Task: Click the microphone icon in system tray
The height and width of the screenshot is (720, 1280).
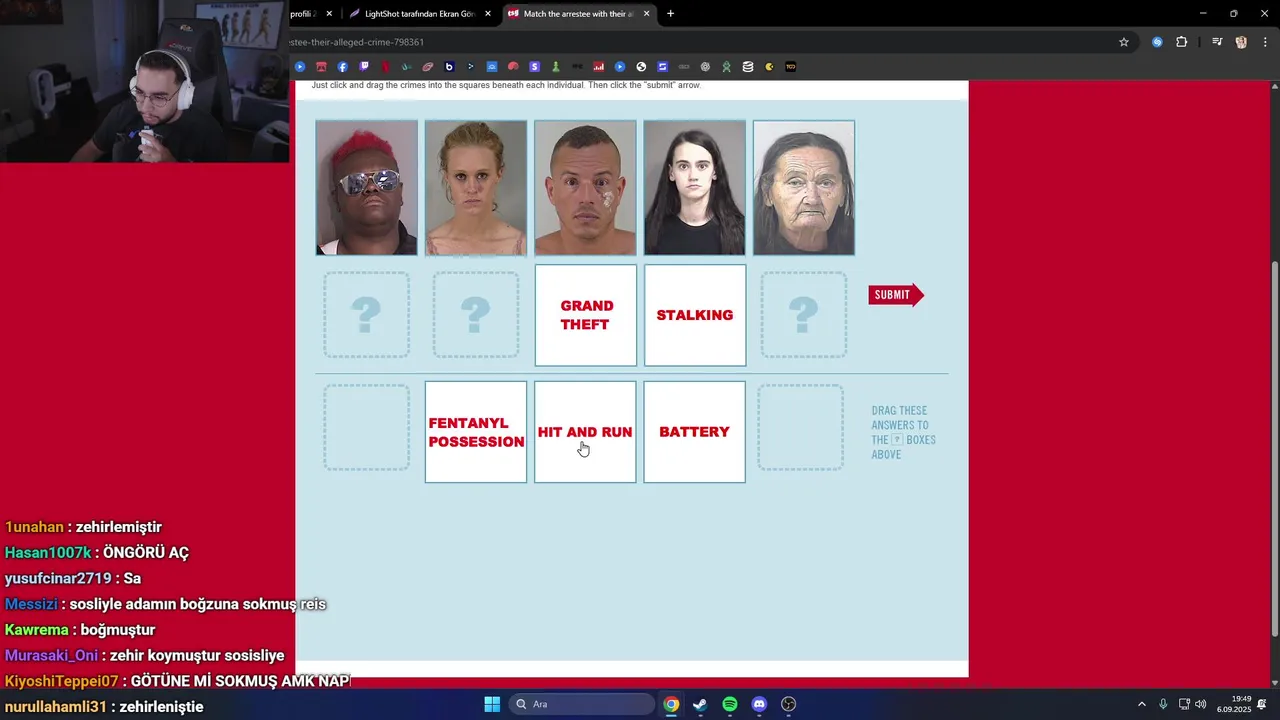Action: pos(1163,704)
